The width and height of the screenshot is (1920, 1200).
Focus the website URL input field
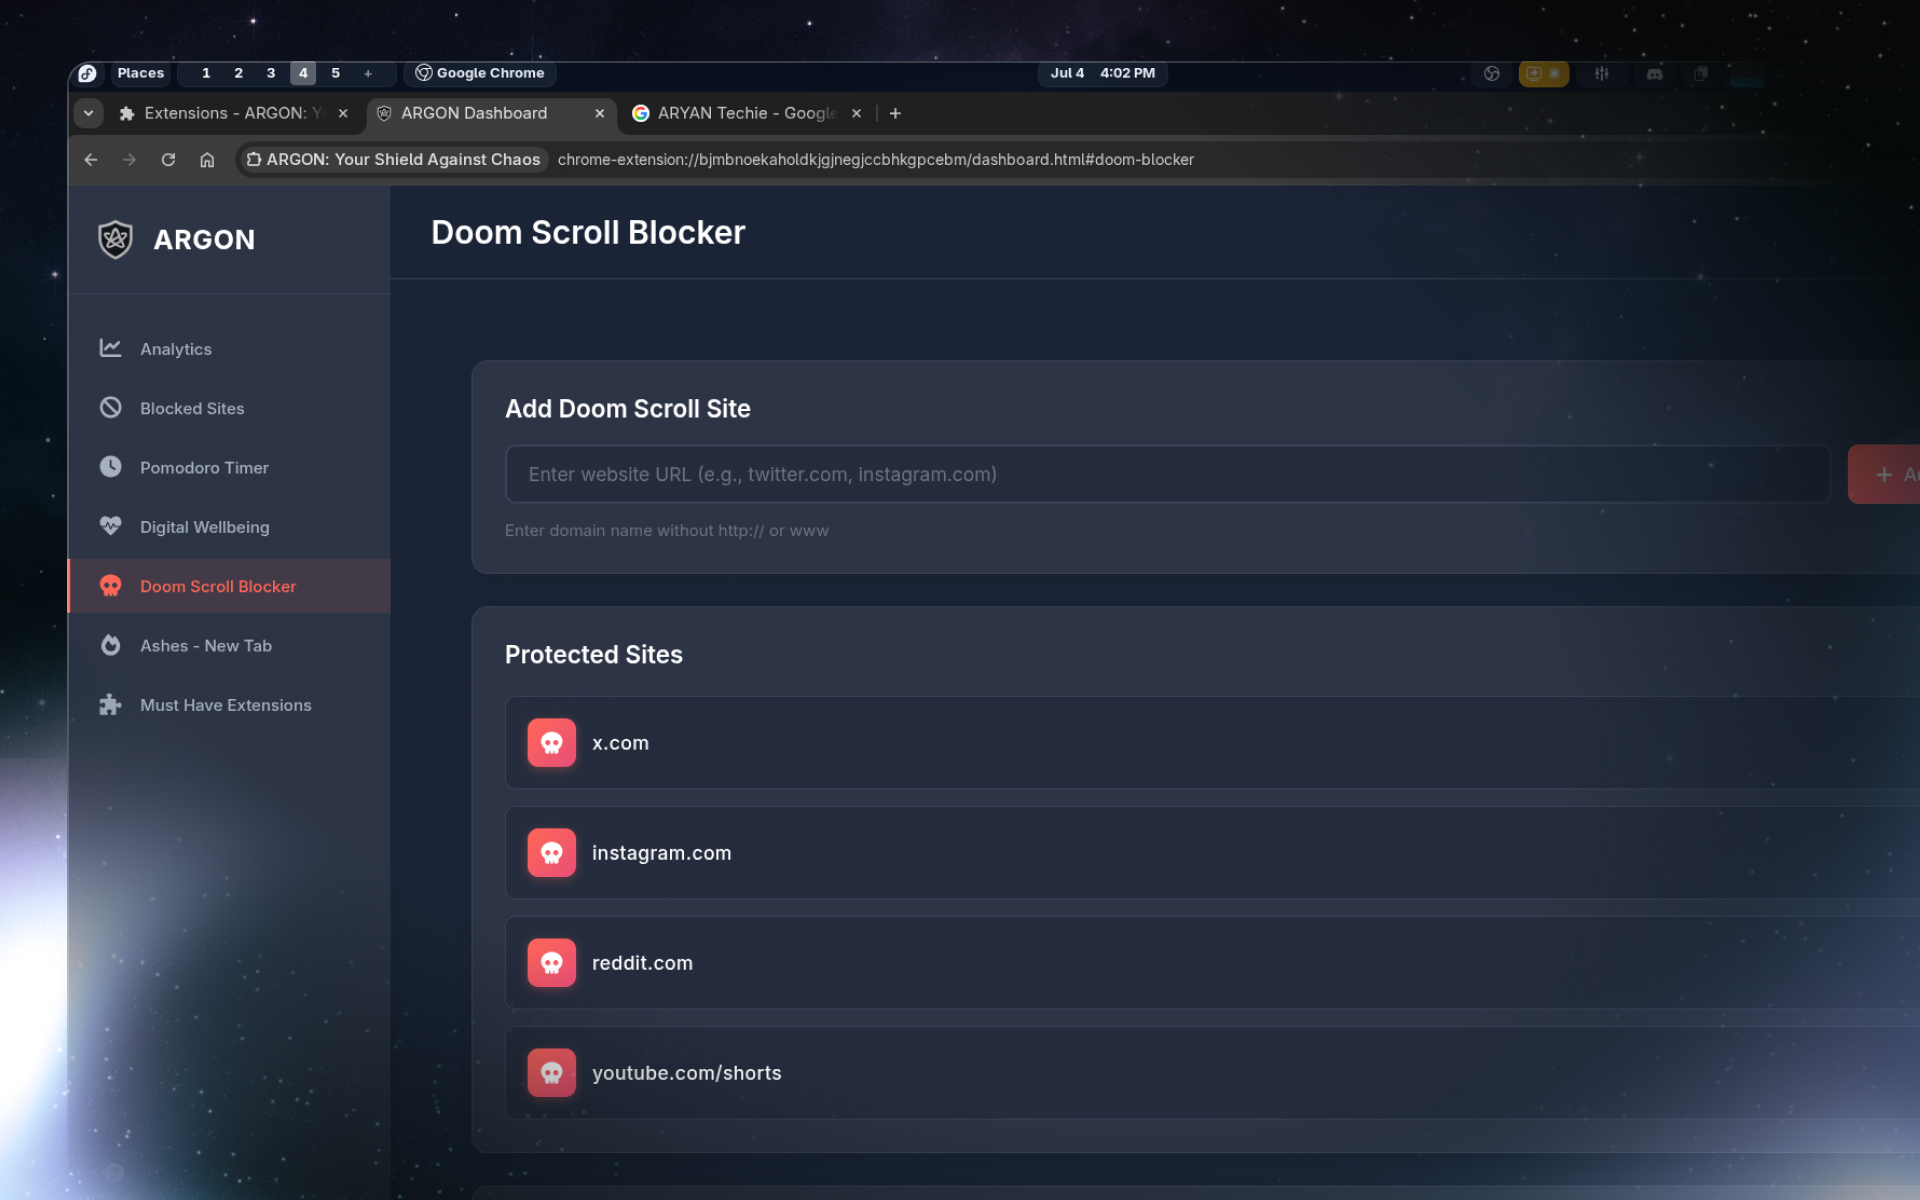point(1167,474)
